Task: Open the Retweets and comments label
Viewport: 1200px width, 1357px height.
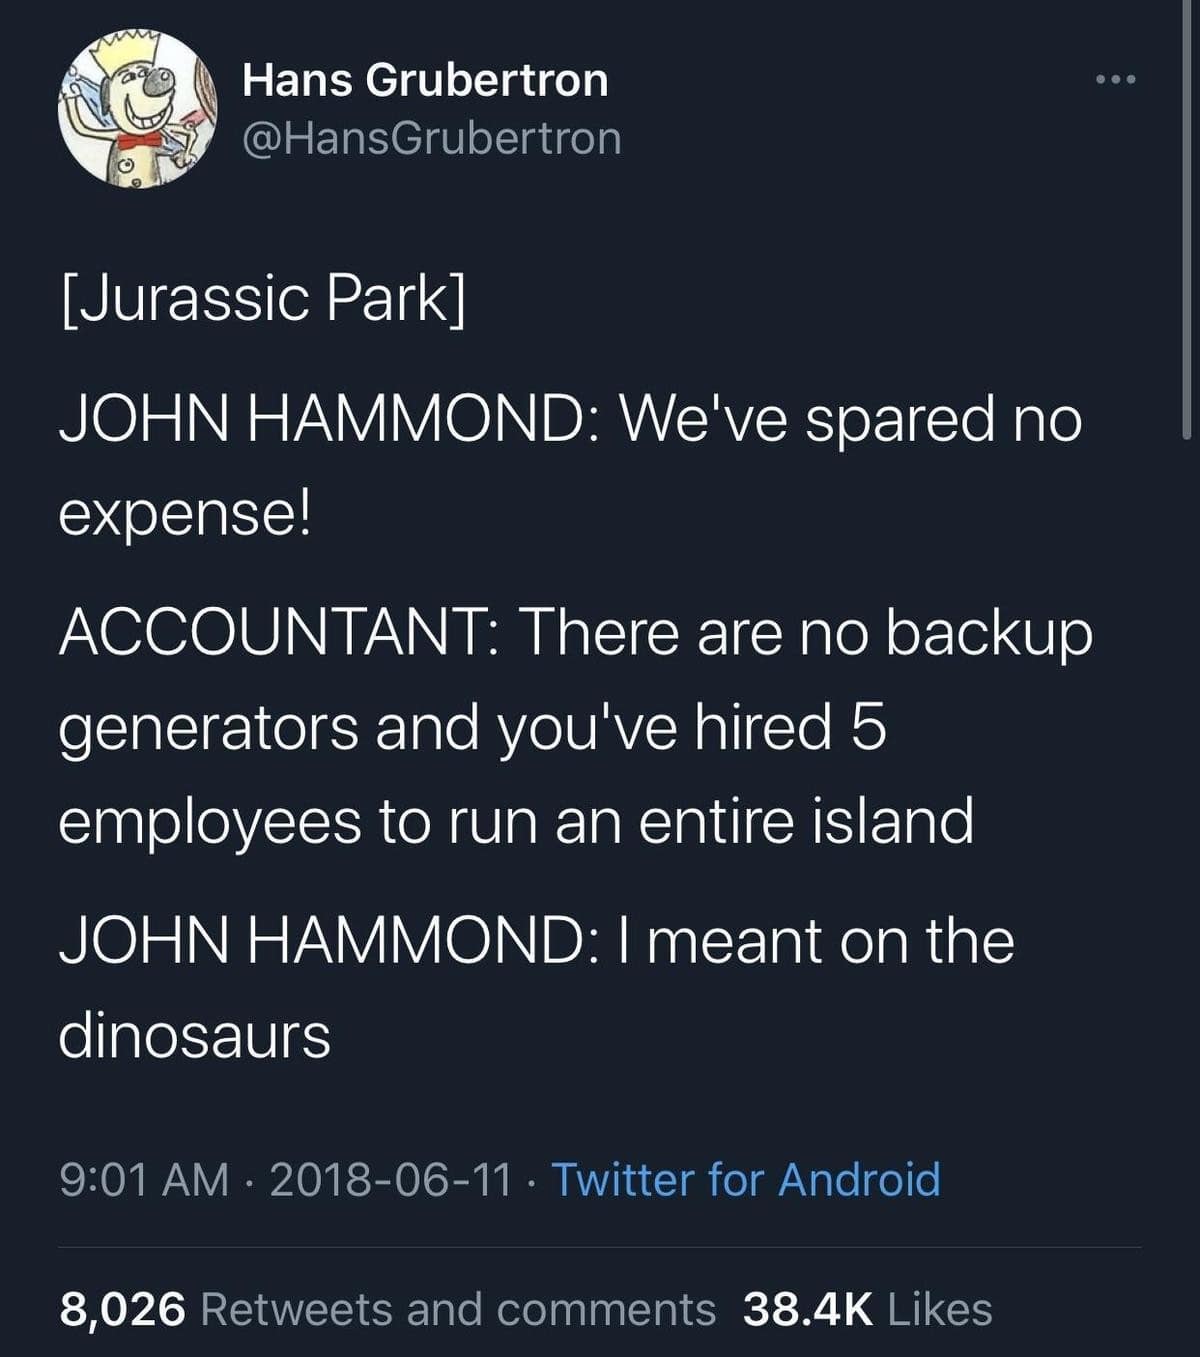Action: pyautogui.click(x=458, y=1309)
